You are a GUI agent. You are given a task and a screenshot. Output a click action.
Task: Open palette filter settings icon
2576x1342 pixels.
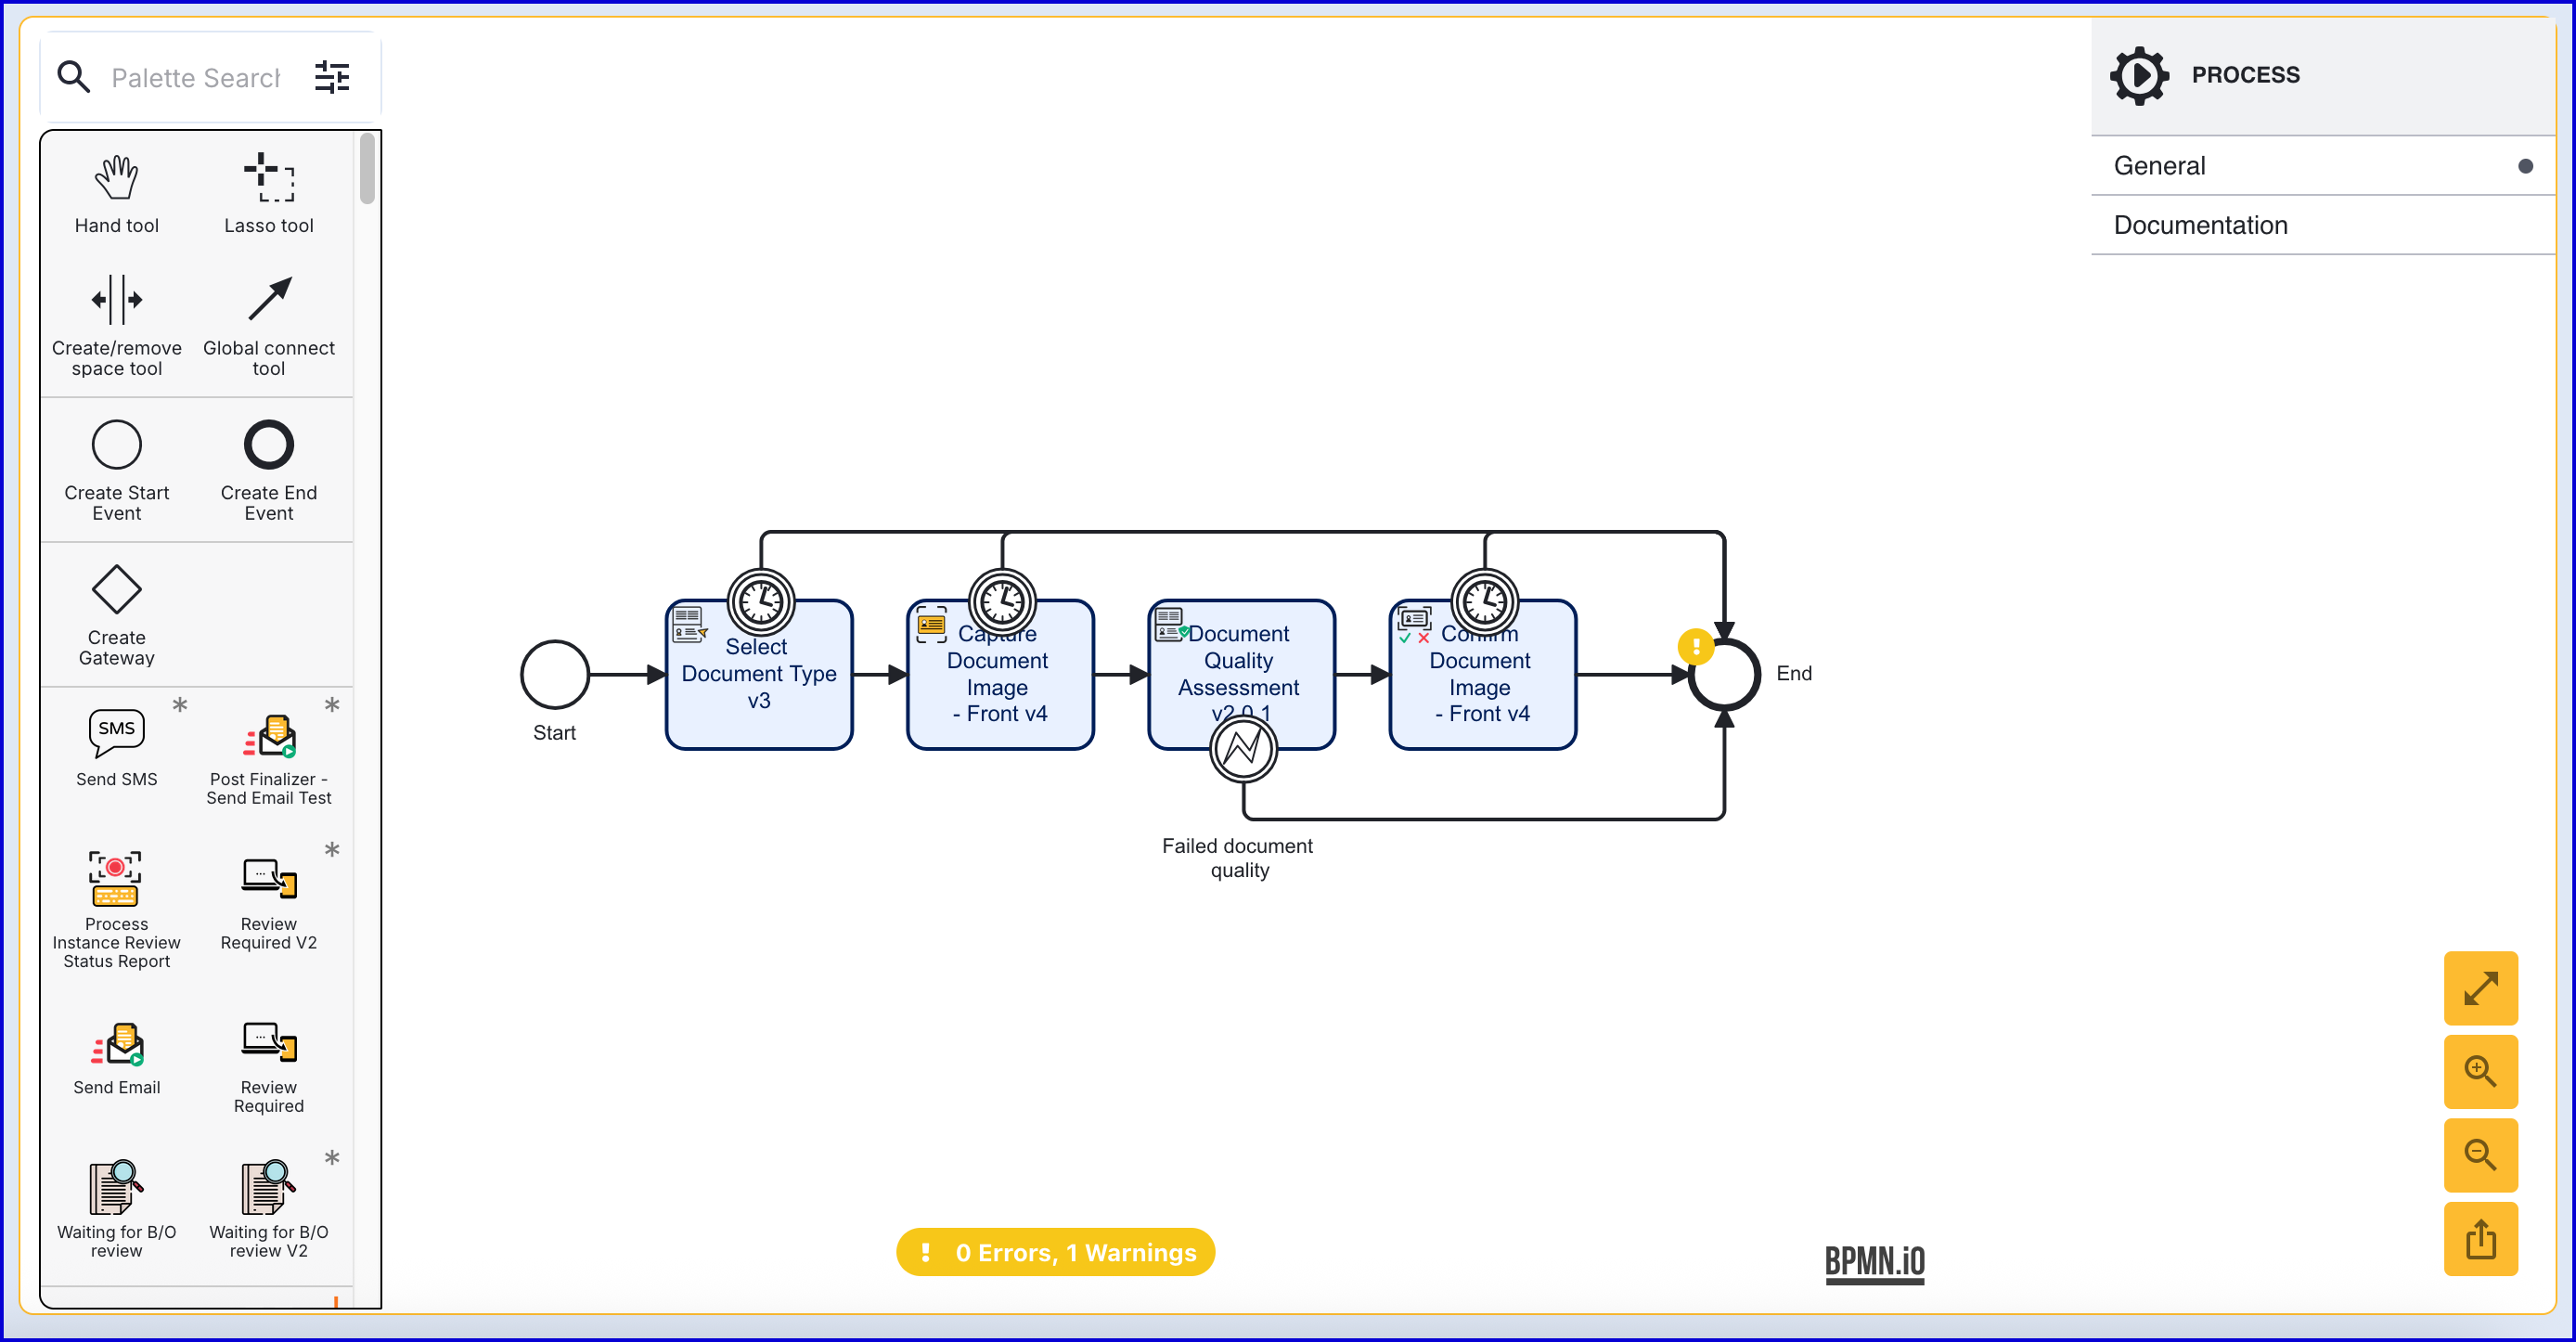pyautogui.click(x=332, y=77)
